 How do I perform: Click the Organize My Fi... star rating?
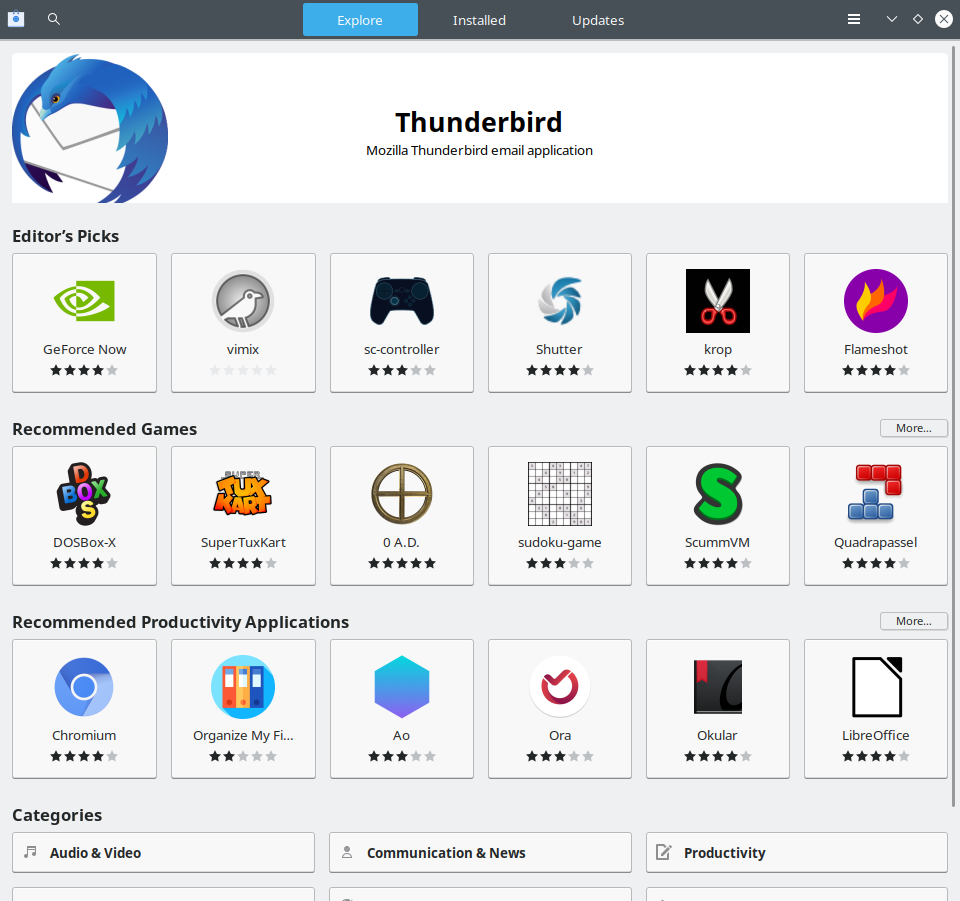coord(243,756)
